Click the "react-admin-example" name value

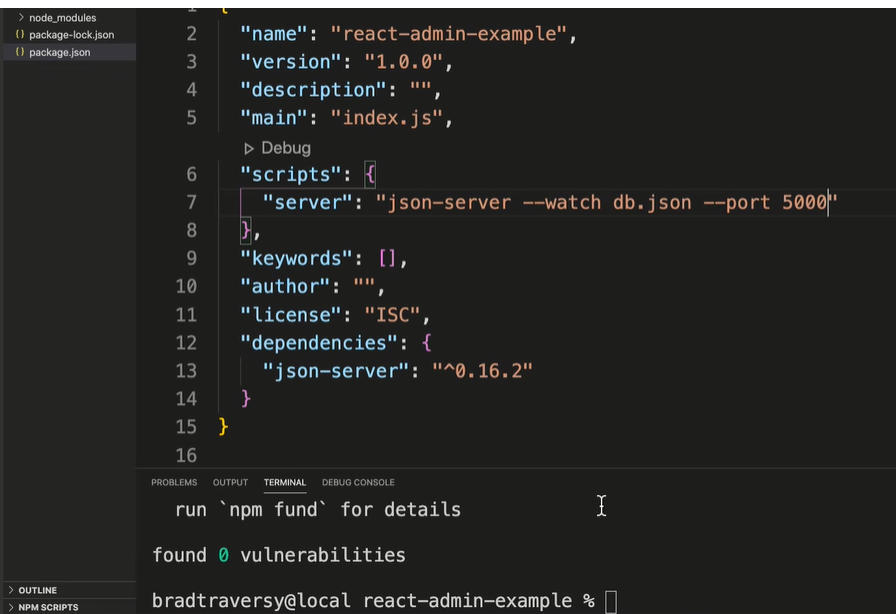(449, 34)
